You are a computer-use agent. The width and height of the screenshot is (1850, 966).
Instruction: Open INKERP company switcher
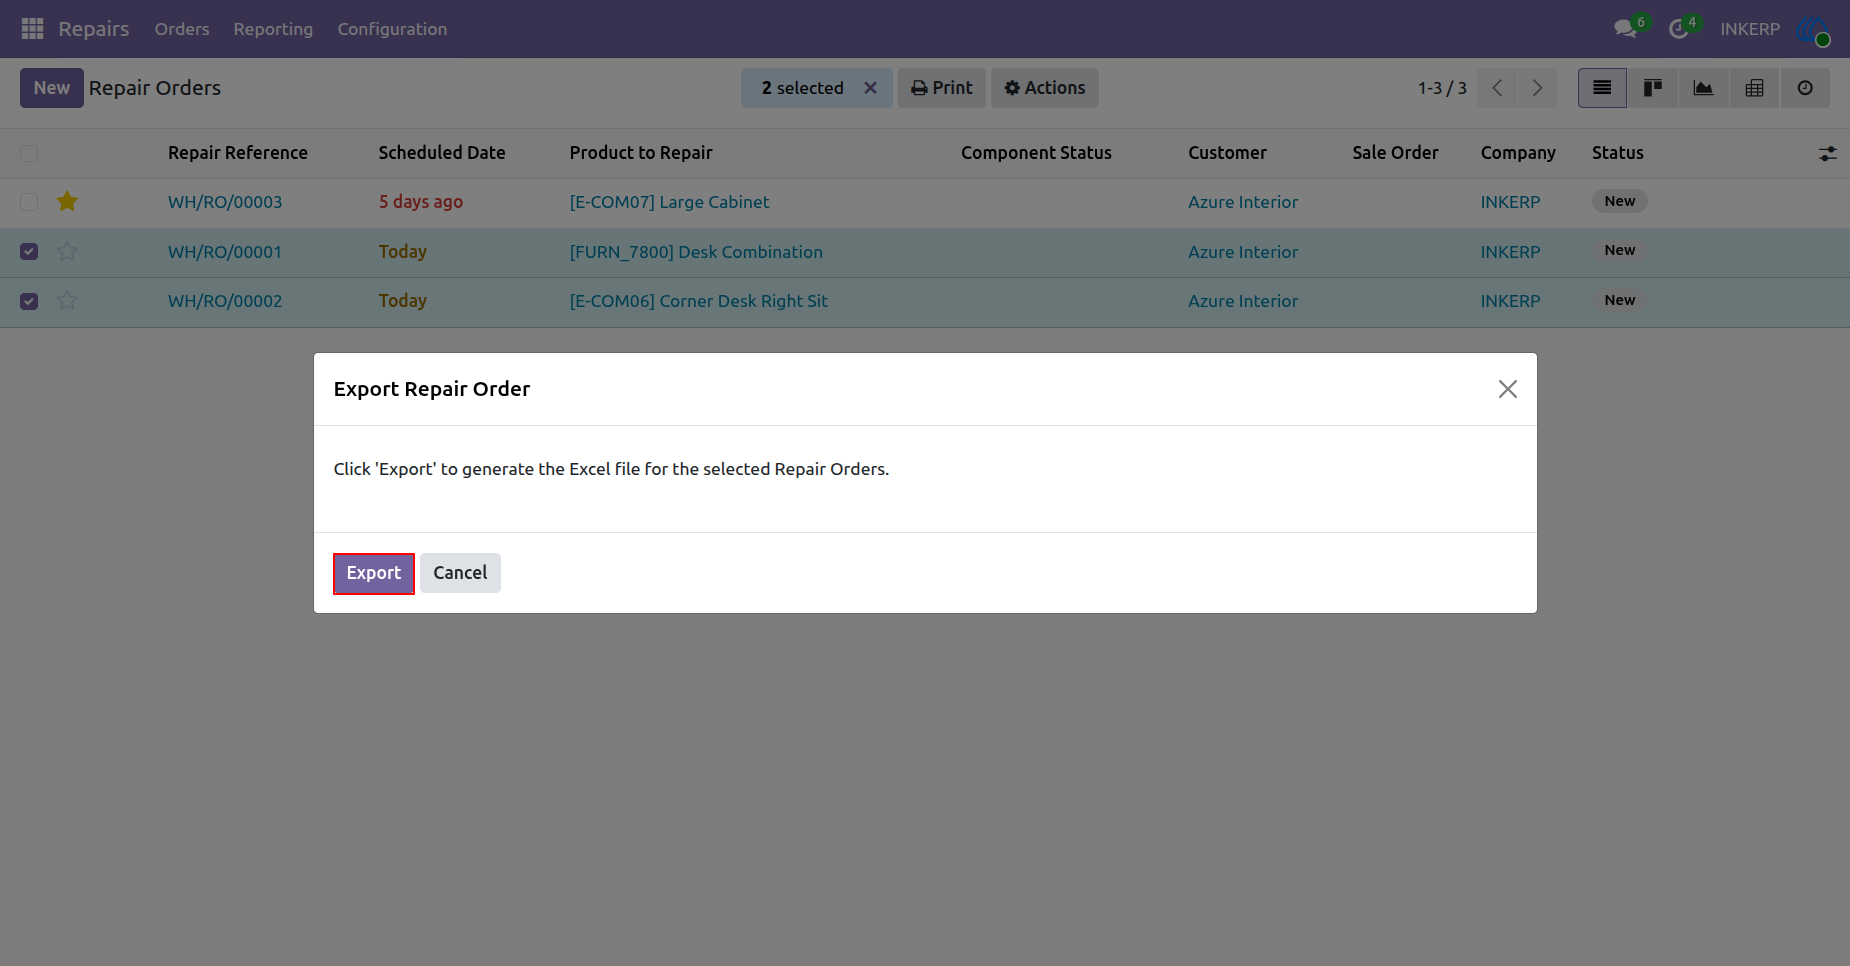point(1750,29)
